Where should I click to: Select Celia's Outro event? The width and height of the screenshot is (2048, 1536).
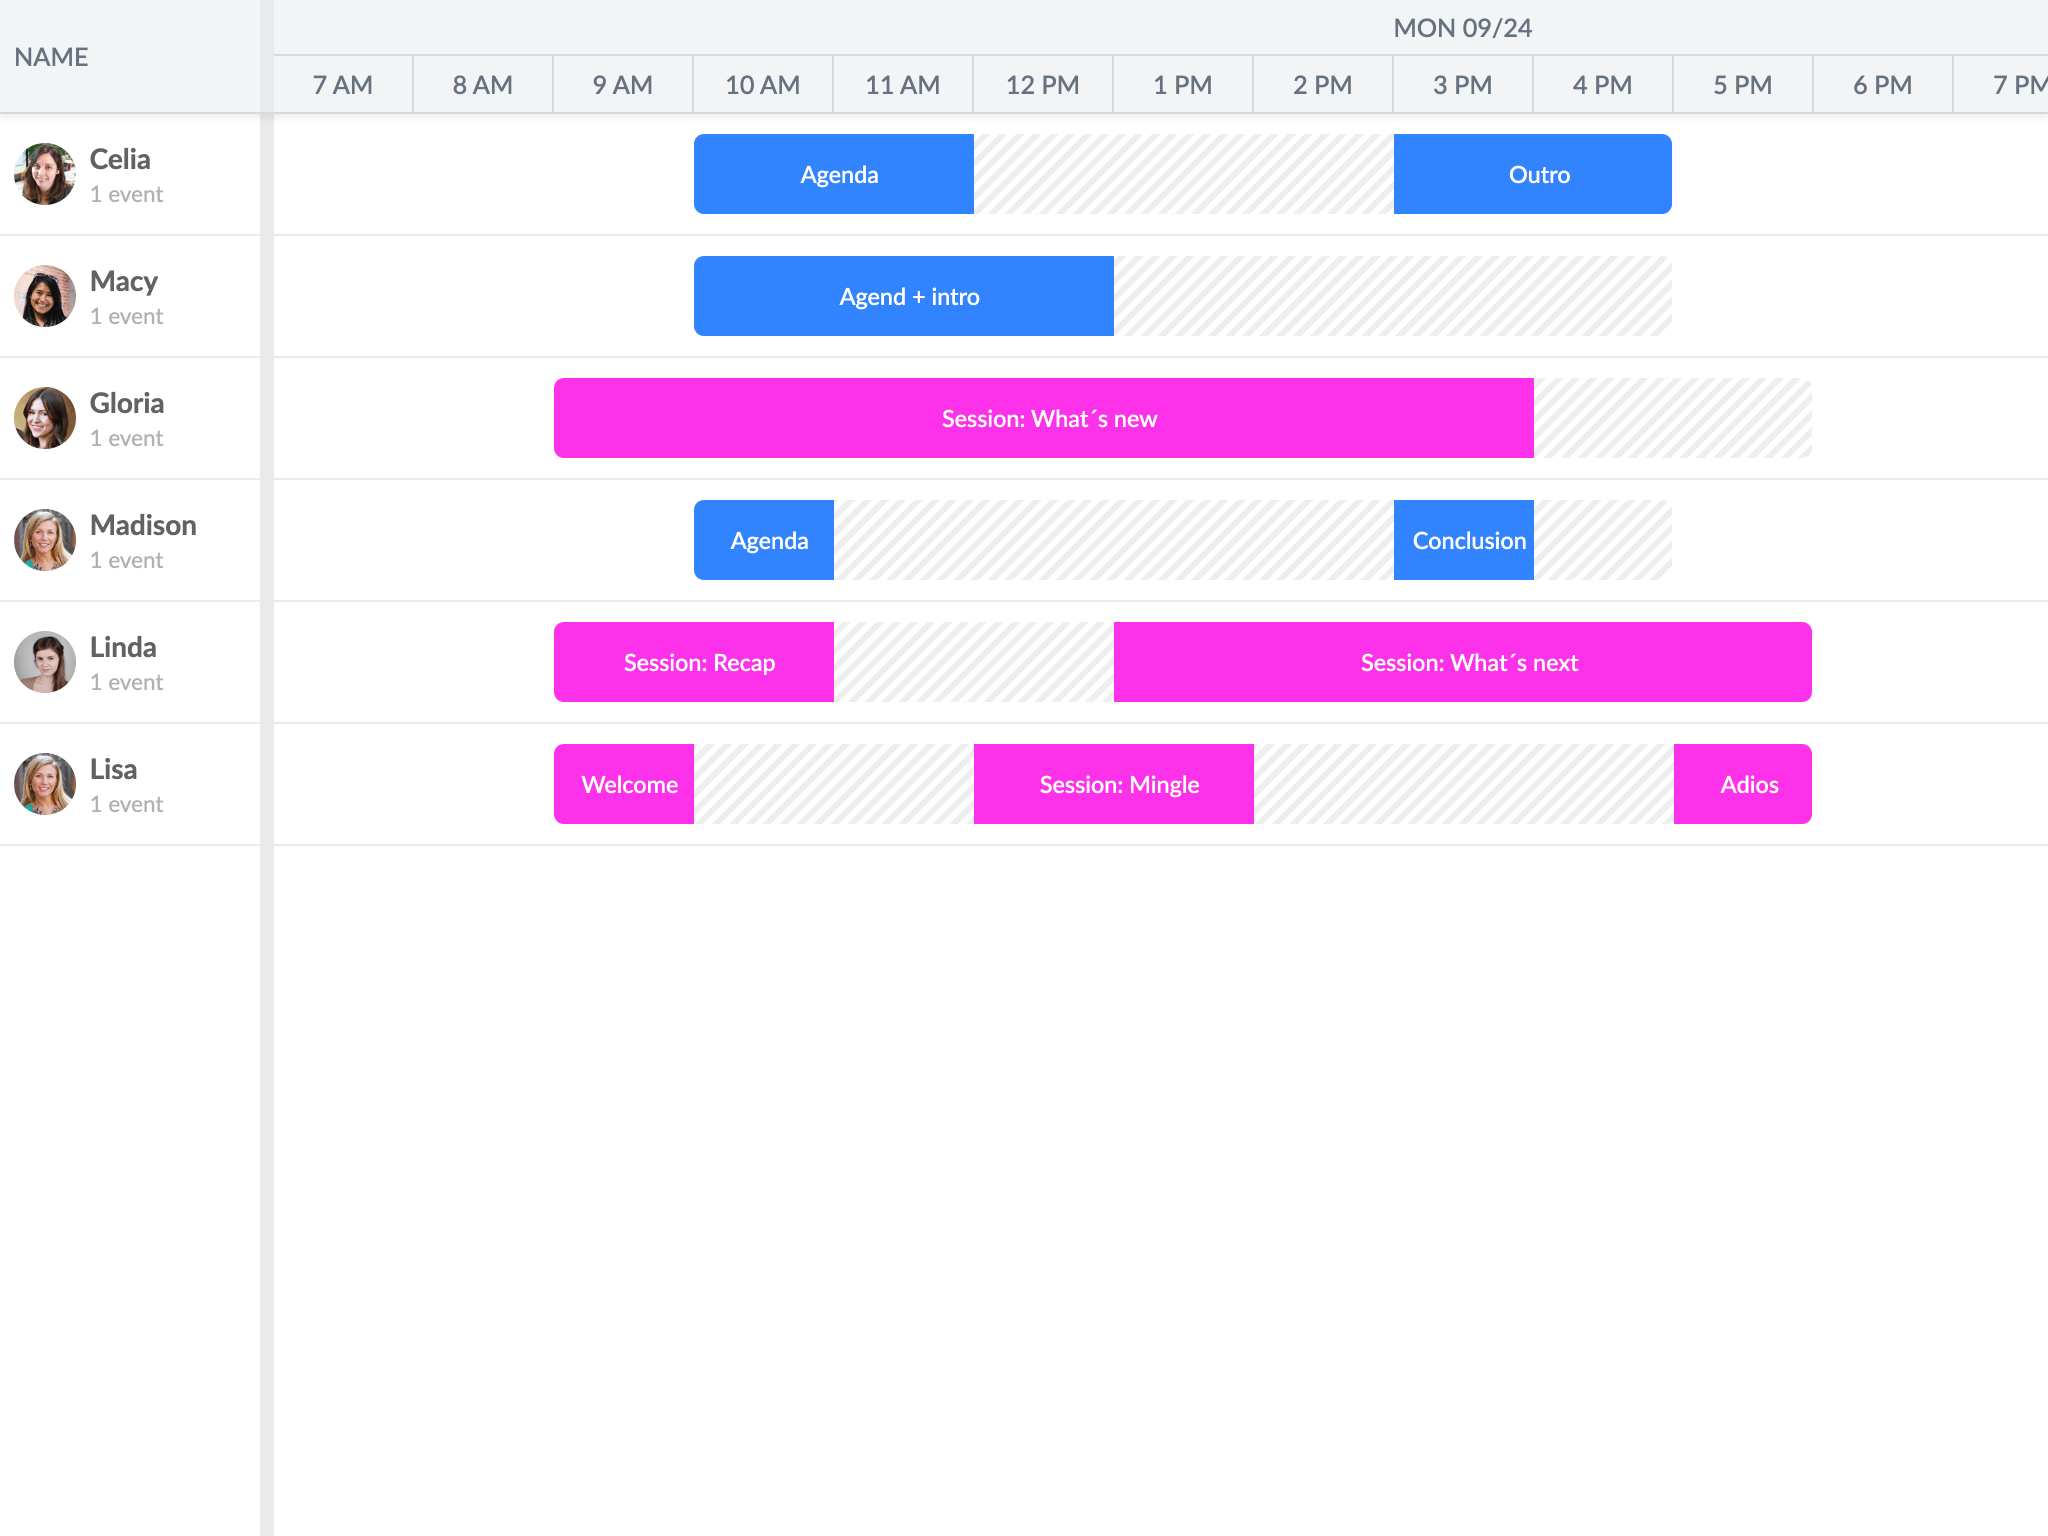pos(1533,174)
